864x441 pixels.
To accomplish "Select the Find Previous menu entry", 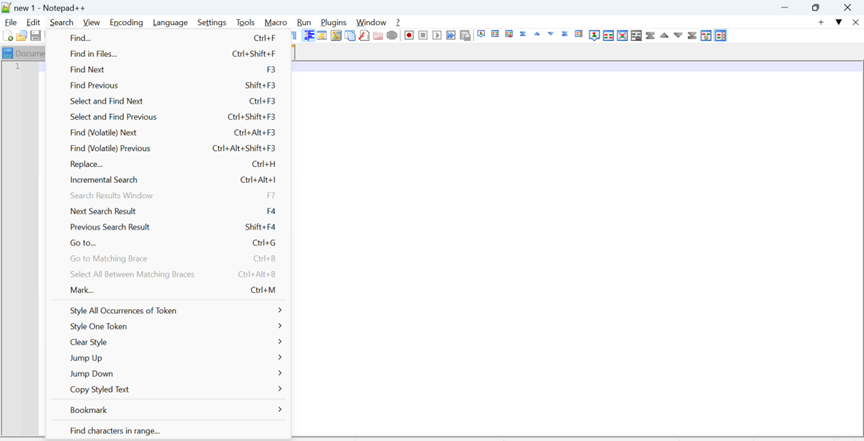I will pyautogui.click(x=169, y=85).
